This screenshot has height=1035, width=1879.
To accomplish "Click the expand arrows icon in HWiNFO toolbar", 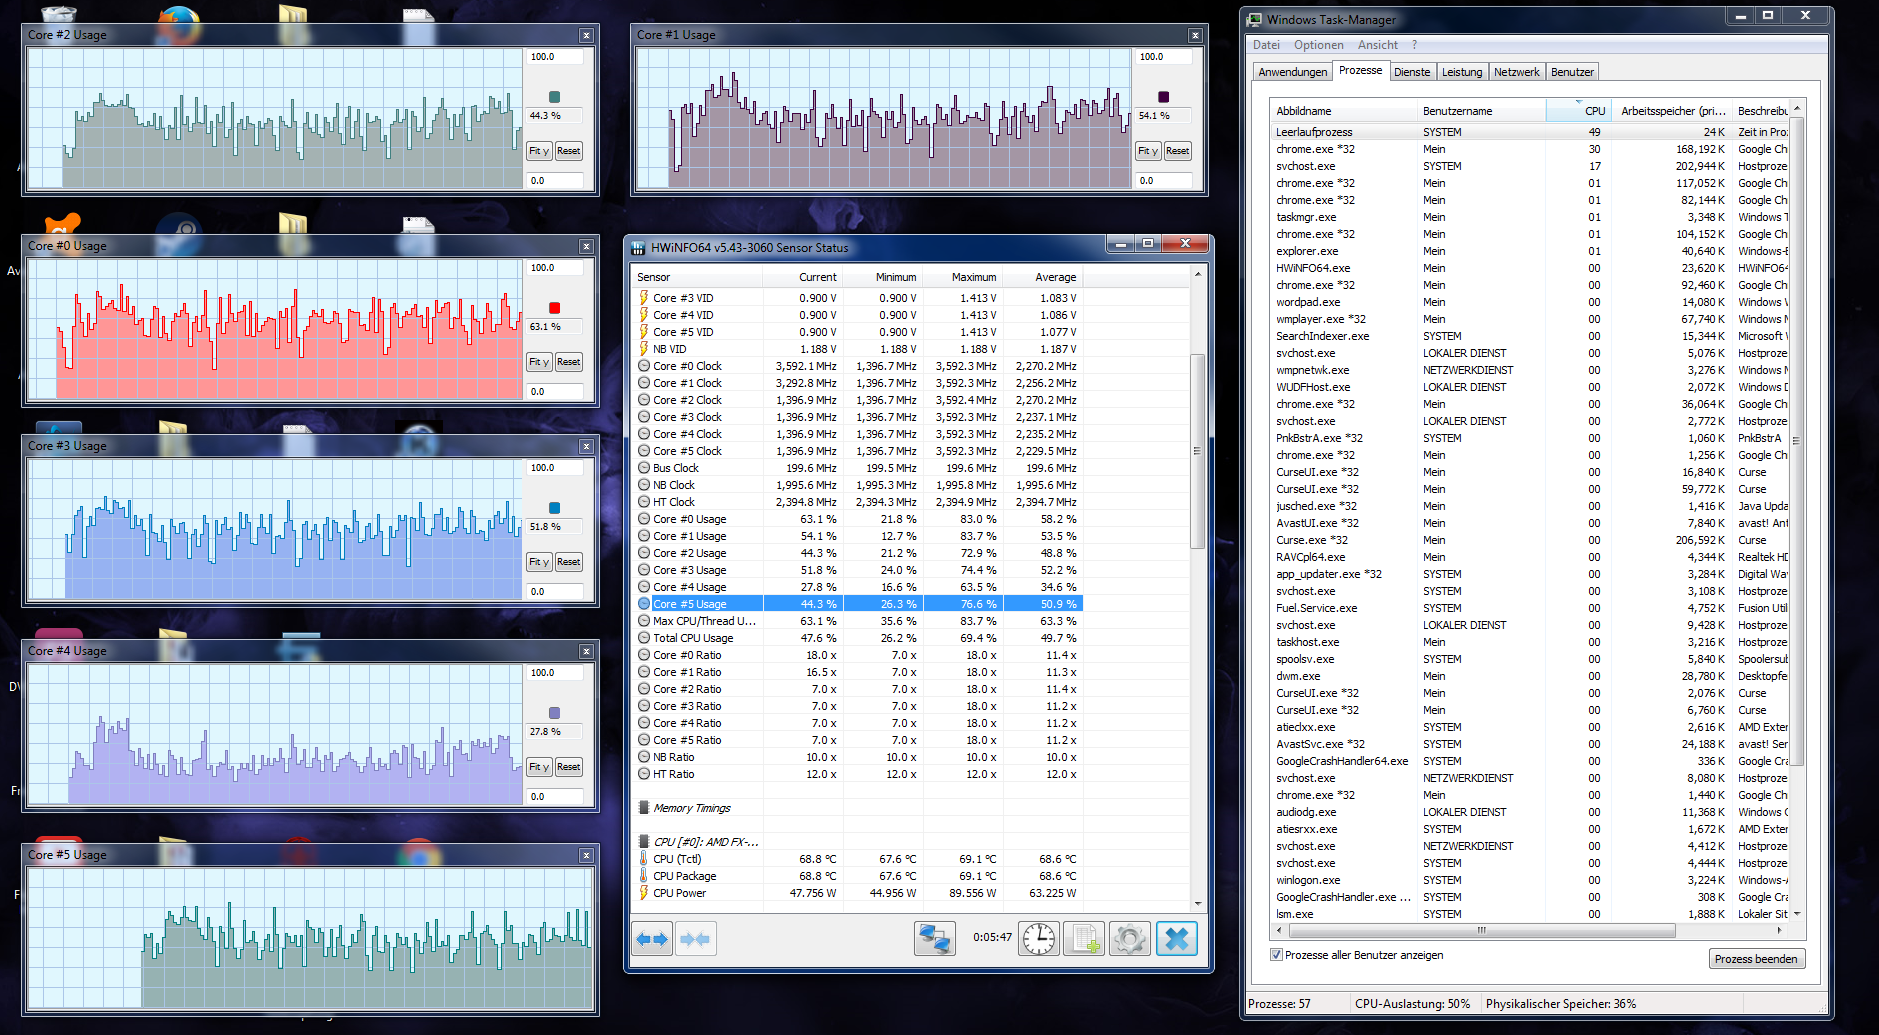I will 652,939.
